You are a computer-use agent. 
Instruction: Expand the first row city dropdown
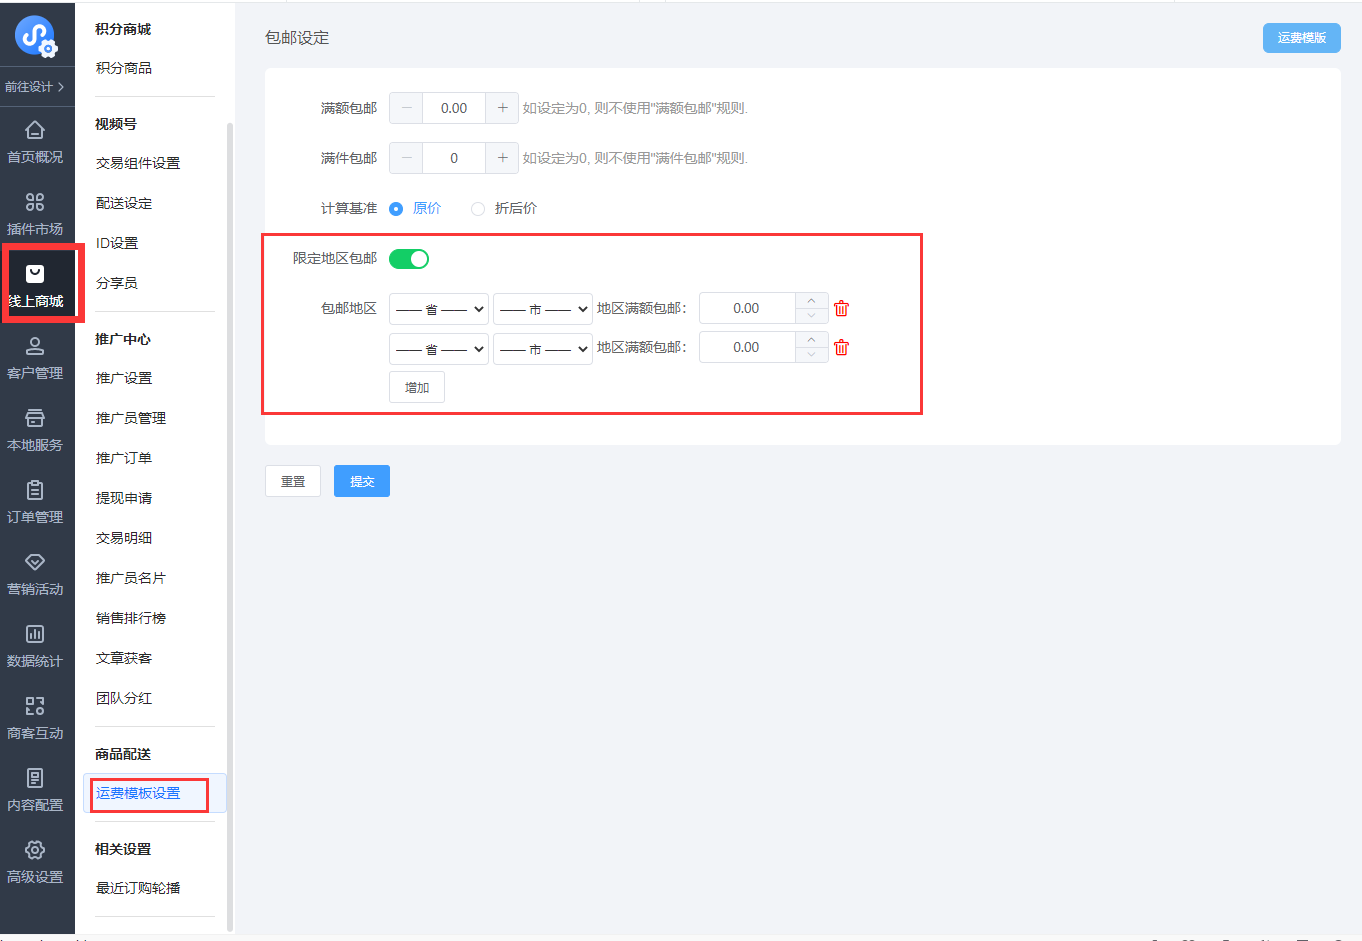pyautogui.click(x=543, y=309)
